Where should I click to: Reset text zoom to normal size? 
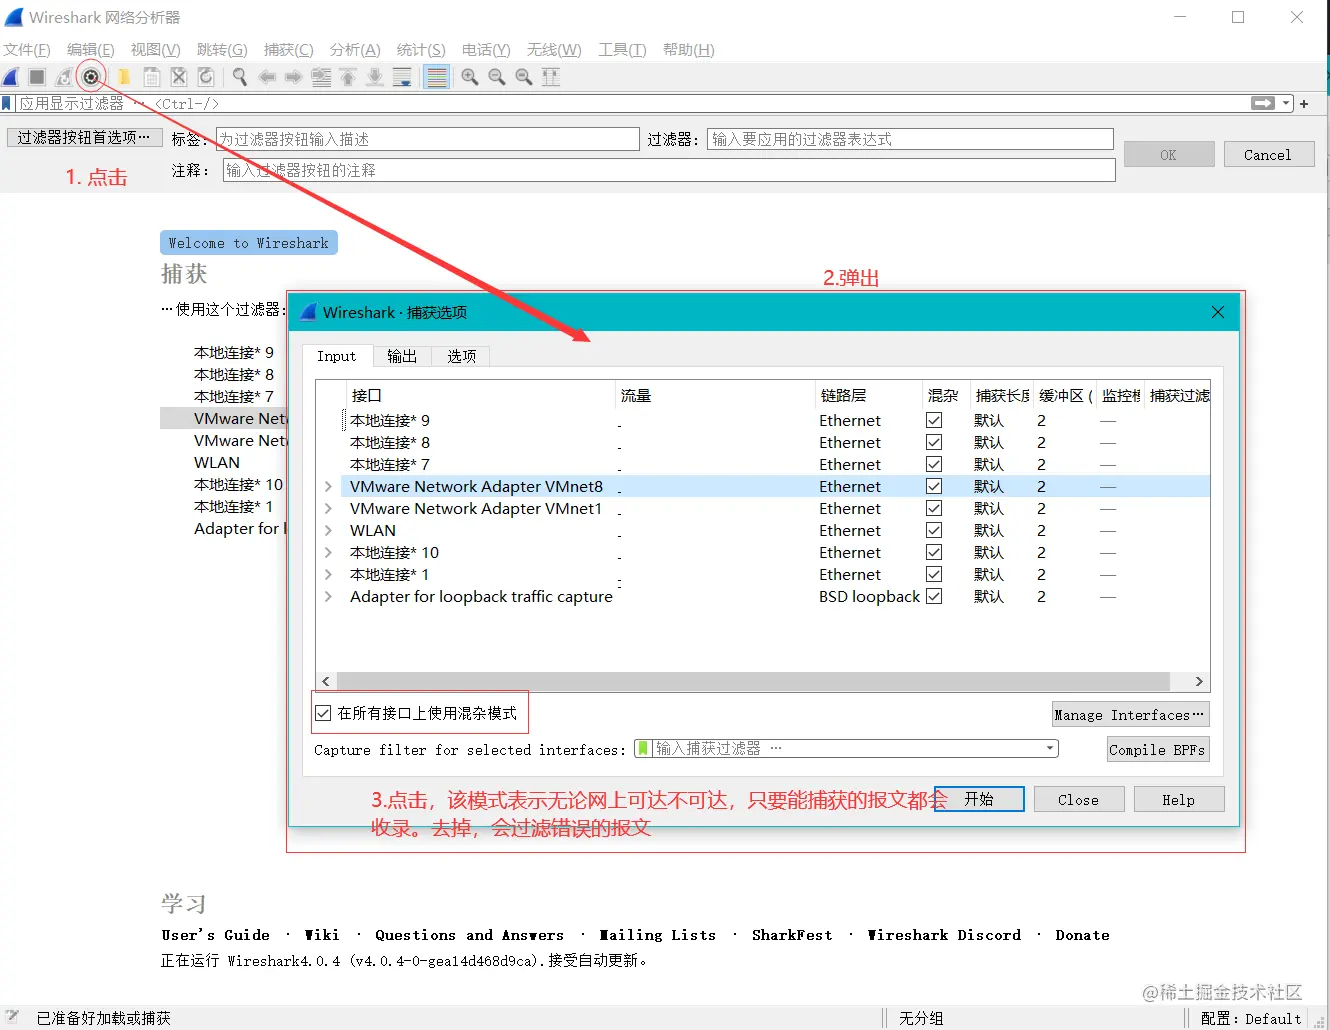tap(524, 77)
